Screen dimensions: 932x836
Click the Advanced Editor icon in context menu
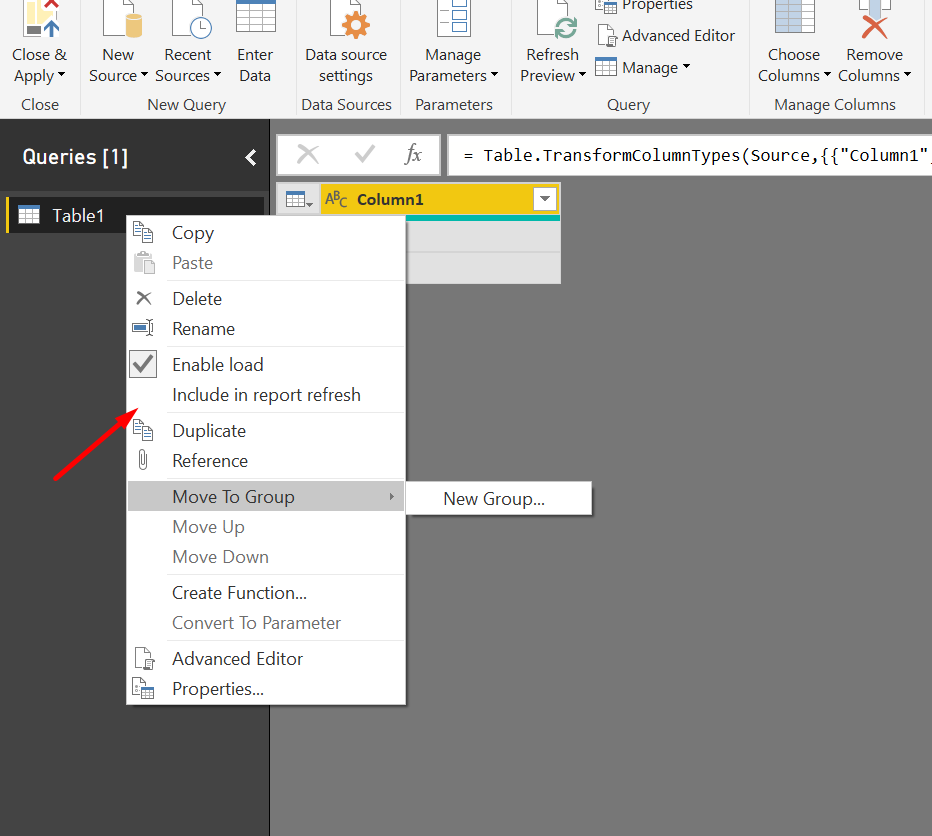click(144, 658)
